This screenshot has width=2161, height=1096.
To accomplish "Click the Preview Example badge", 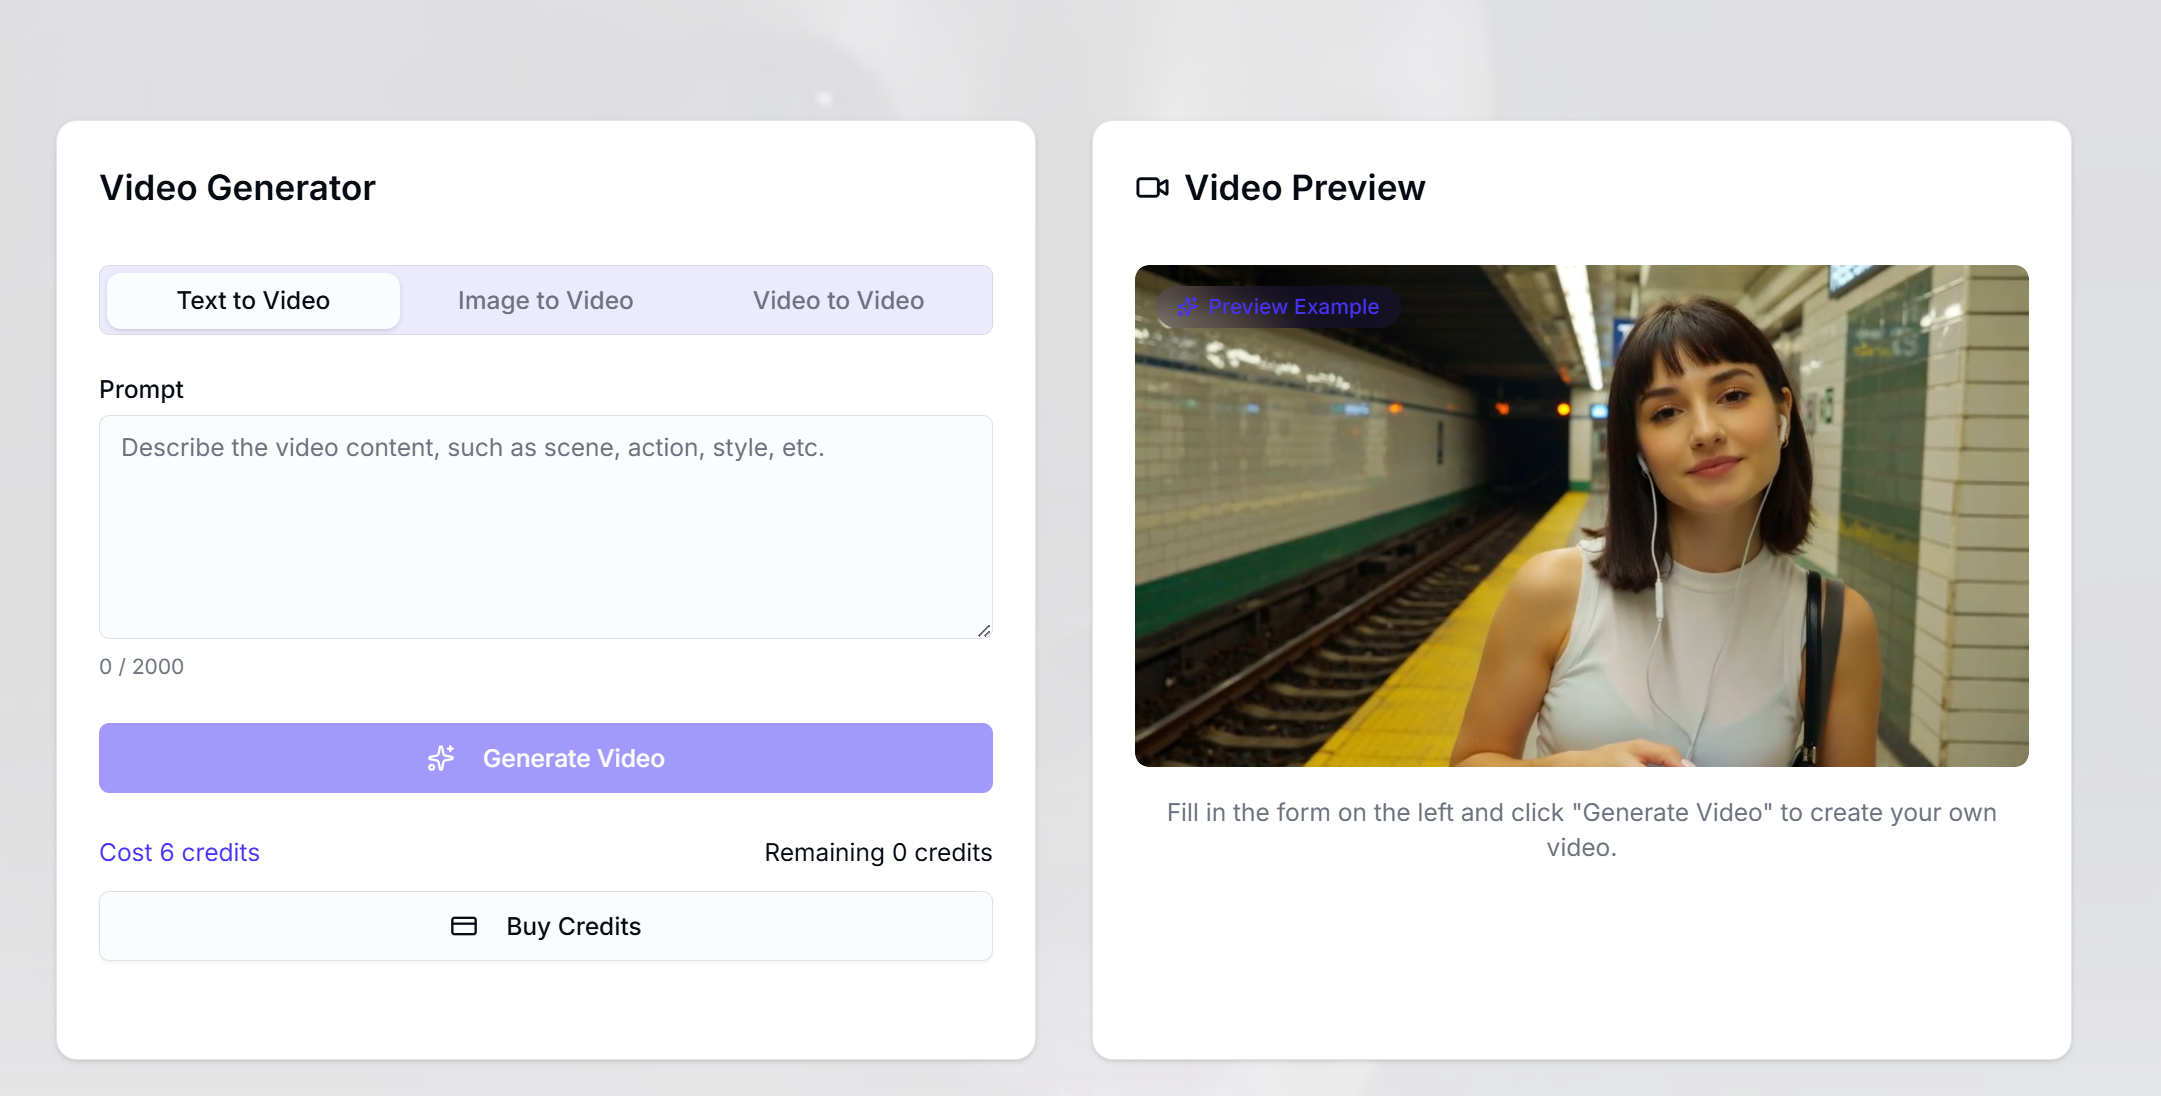I will 1277,306.
